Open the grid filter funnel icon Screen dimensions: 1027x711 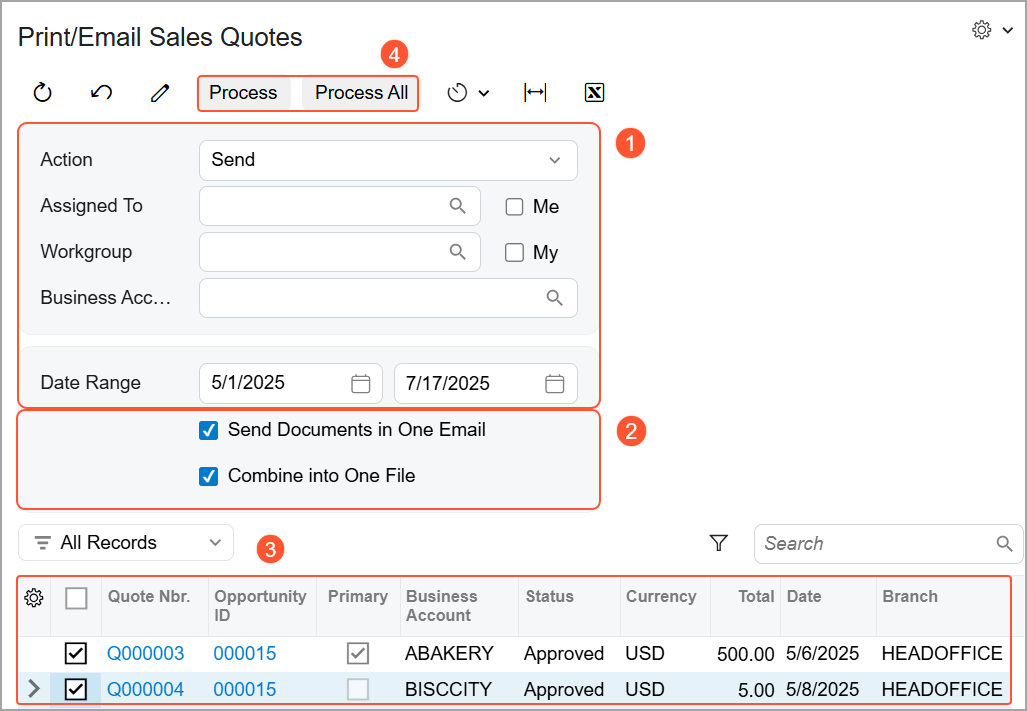pos(718,543)
